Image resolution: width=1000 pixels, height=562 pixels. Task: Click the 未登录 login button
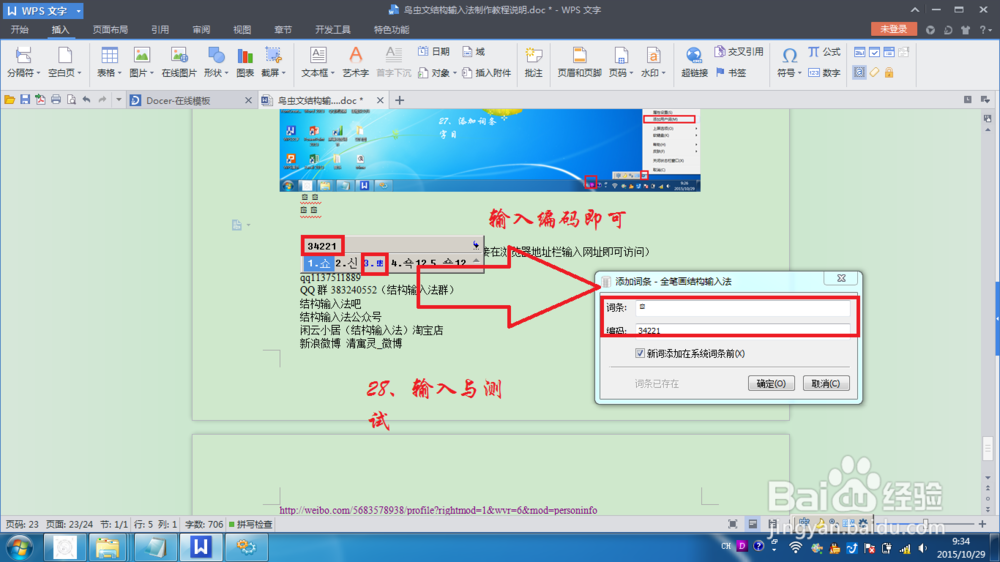tap(893, 29)
